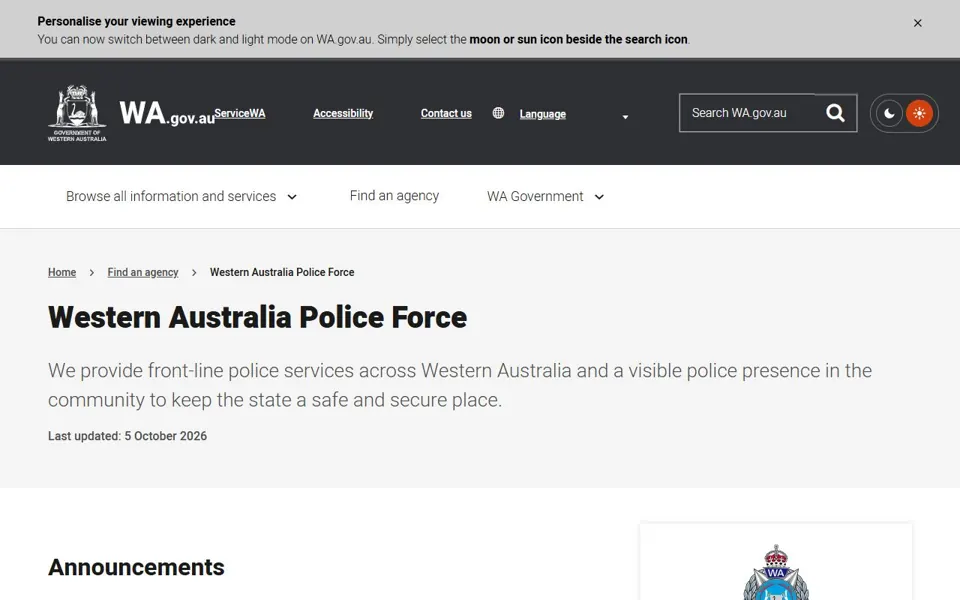Open Find an agency in navigation bar
Image resolution: width=960 pixels, height=600 pixels.
point(394,196)
